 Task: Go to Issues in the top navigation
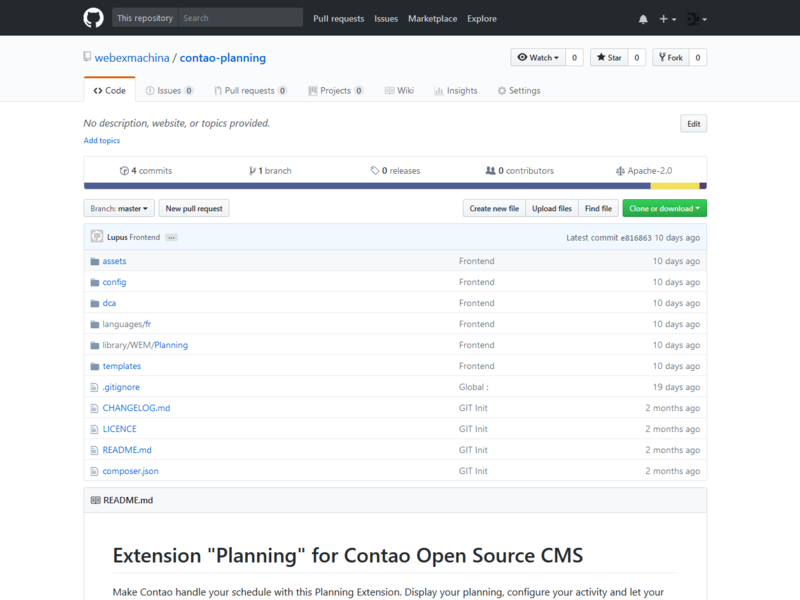tap(386, 18)
